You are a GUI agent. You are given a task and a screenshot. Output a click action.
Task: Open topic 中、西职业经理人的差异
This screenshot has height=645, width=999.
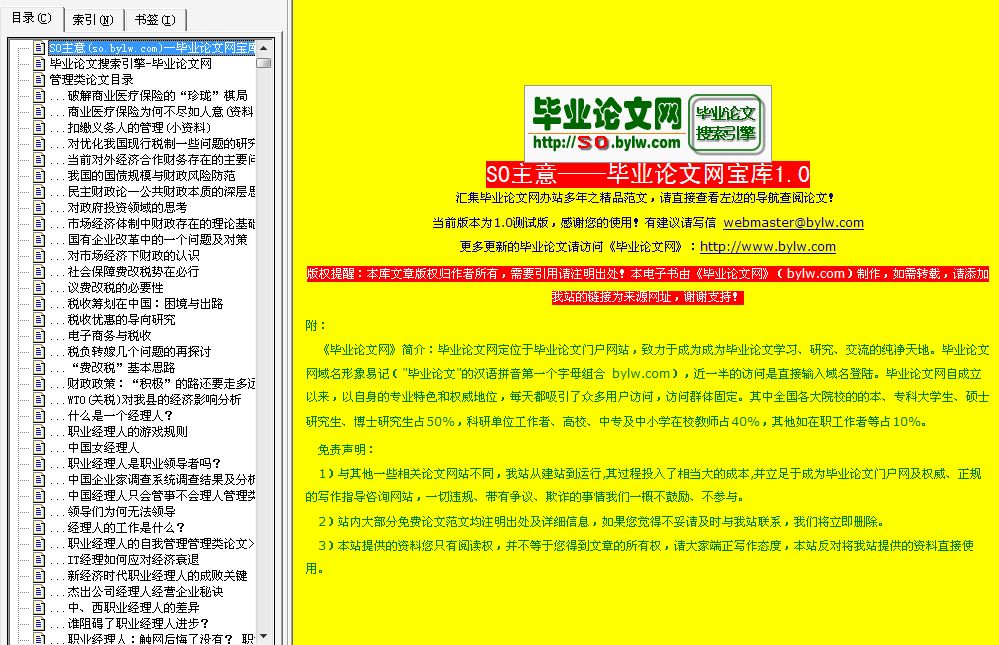[x=125, y=607]
